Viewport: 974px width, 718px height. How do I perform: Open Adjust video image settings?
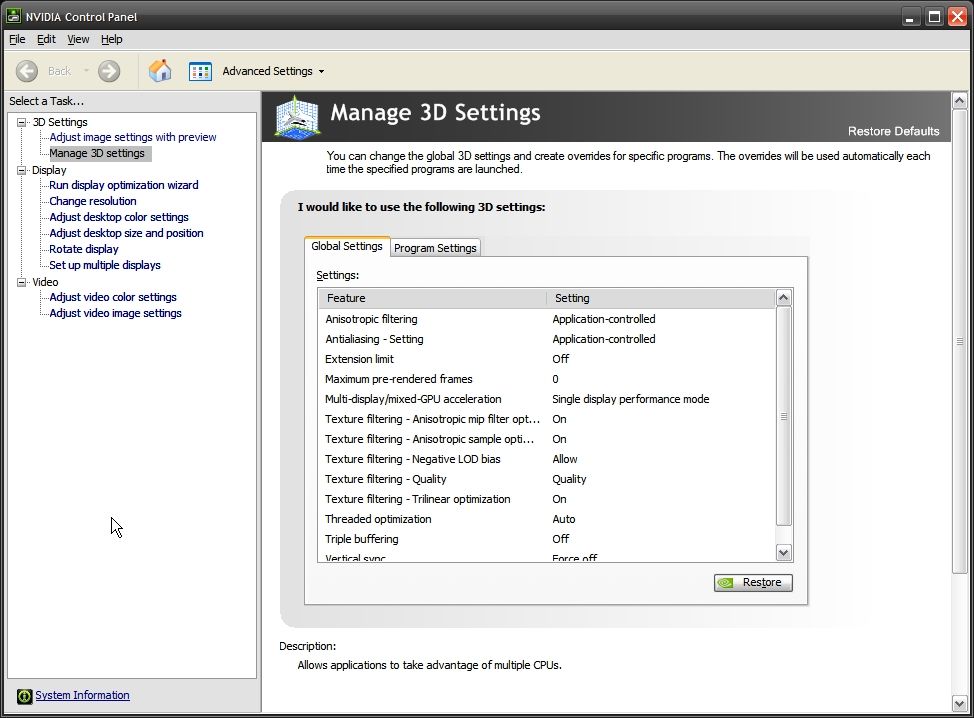pyautogui.click(x=116, y=314)
